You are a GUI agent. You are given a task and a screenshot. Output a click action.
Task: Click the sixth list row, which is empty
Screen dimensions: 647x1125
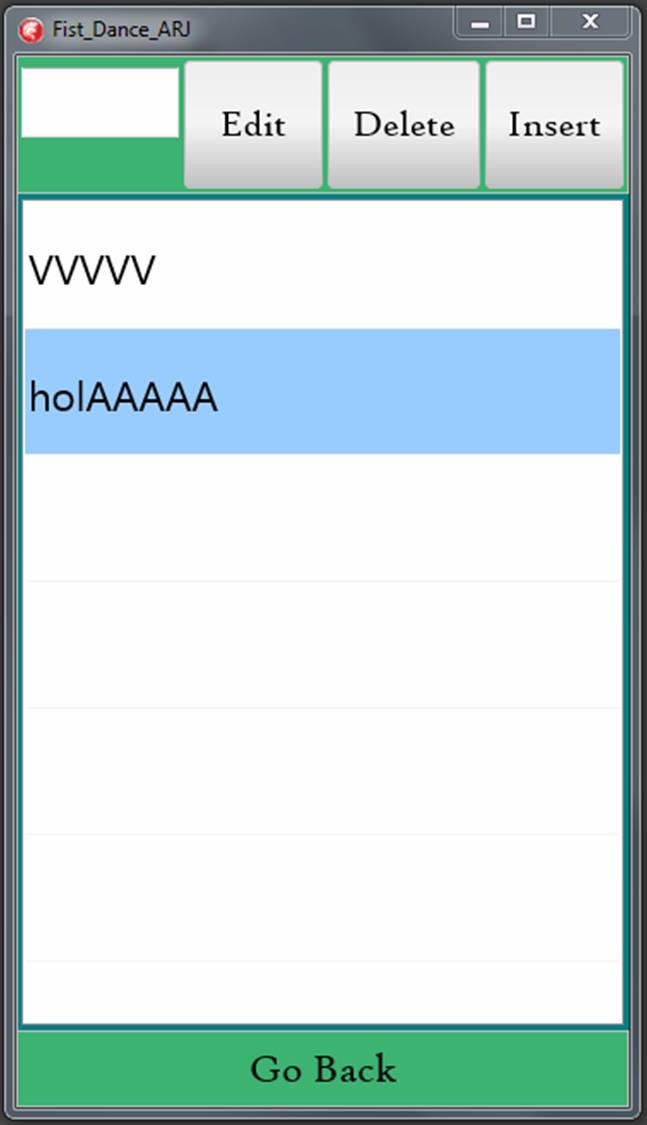(323, 897)
